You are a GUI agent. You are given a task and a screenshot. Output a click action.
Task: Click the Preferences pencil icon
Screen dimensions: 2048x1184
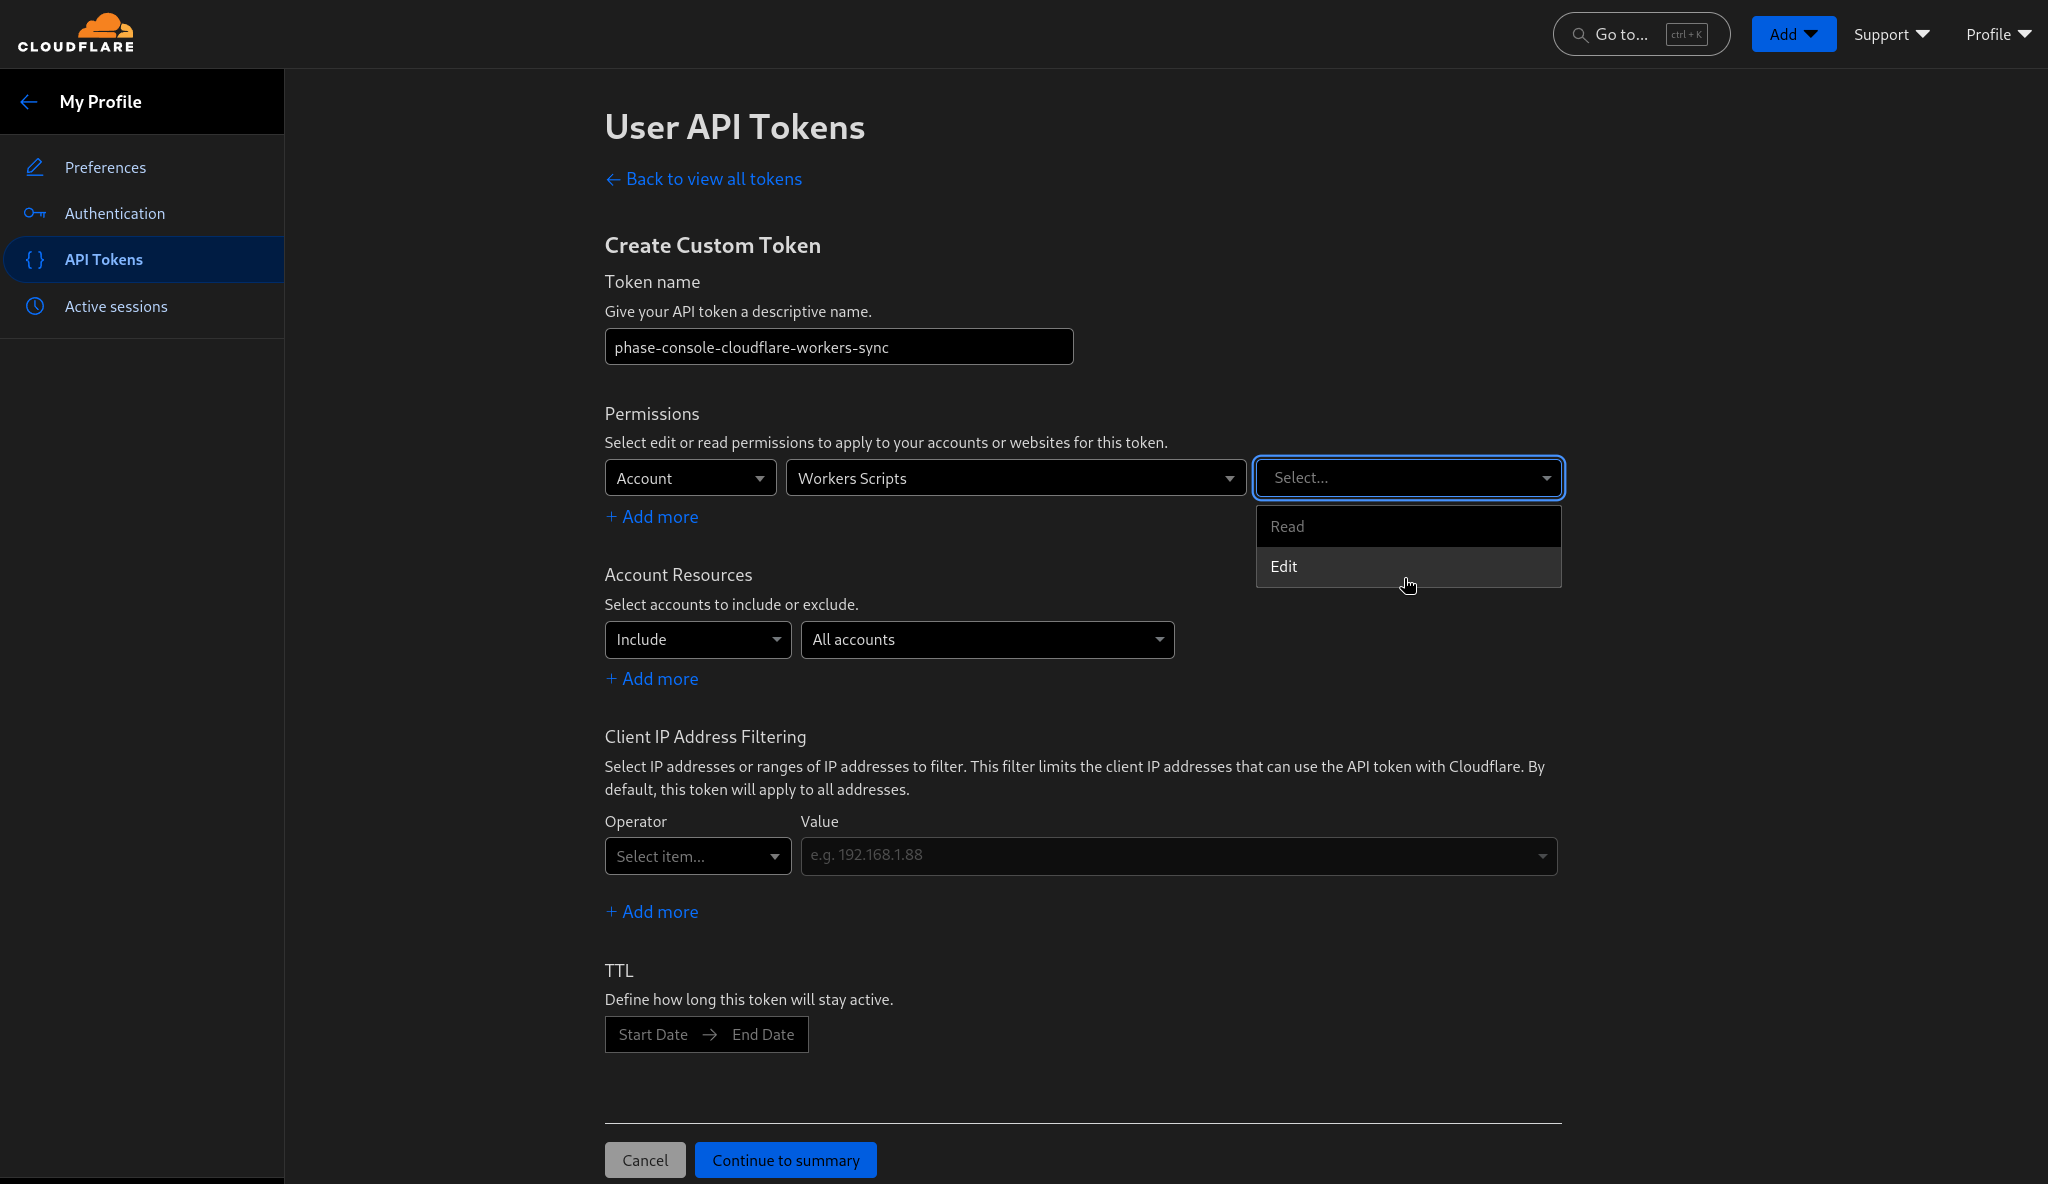(x=35, y=167)
